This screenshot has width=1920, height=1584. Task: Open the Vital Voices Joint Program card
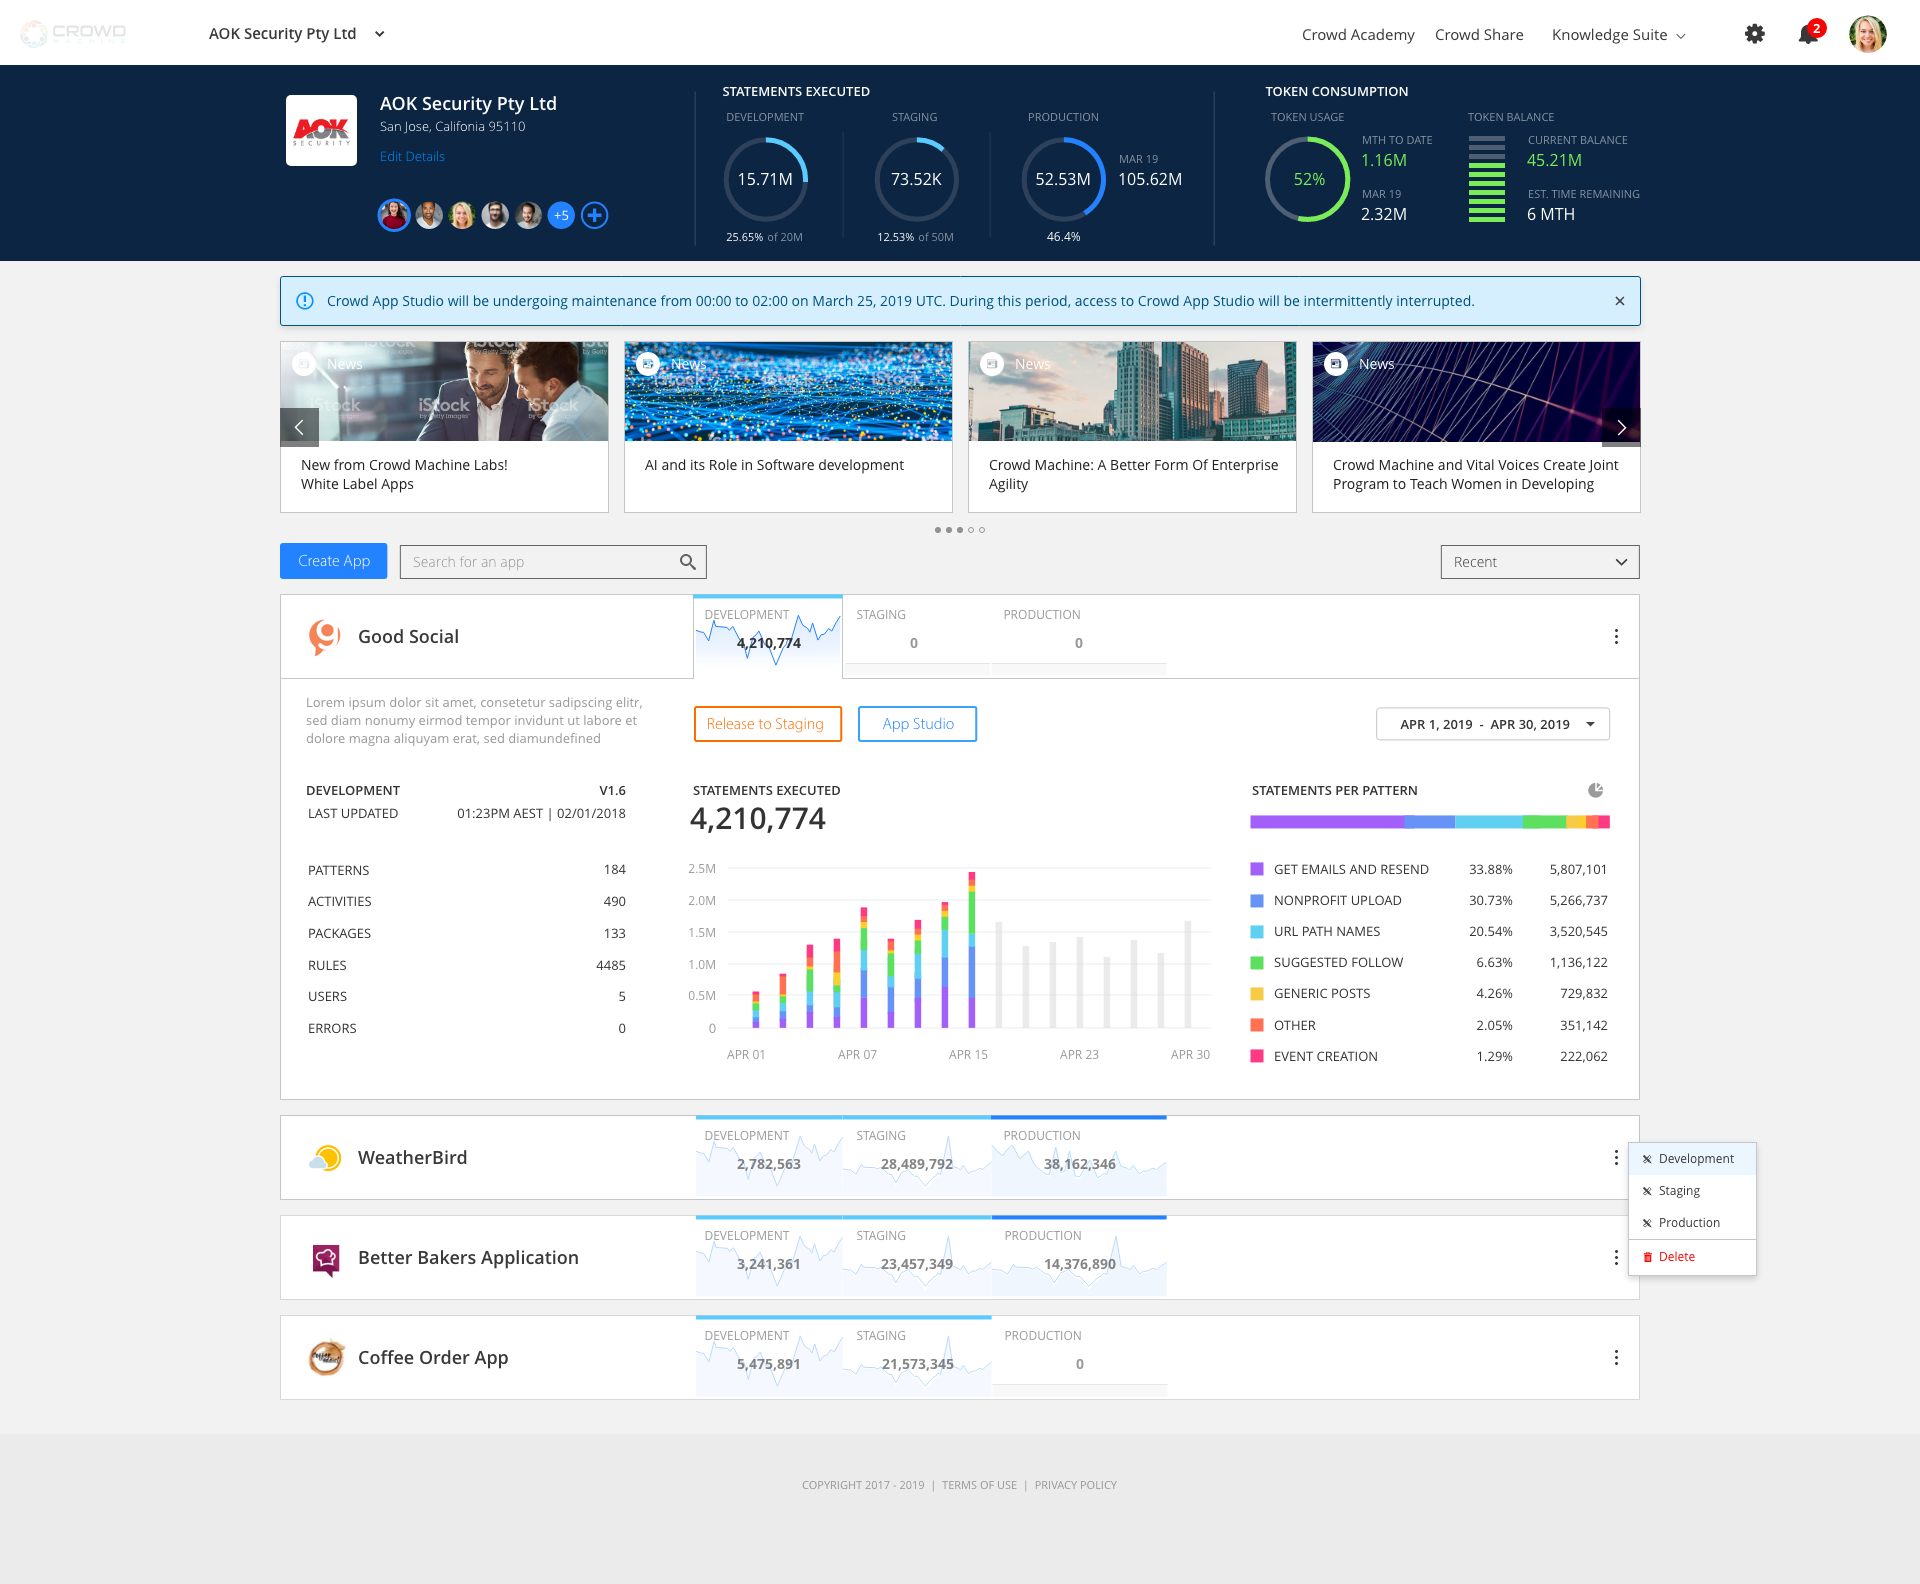1476,427
